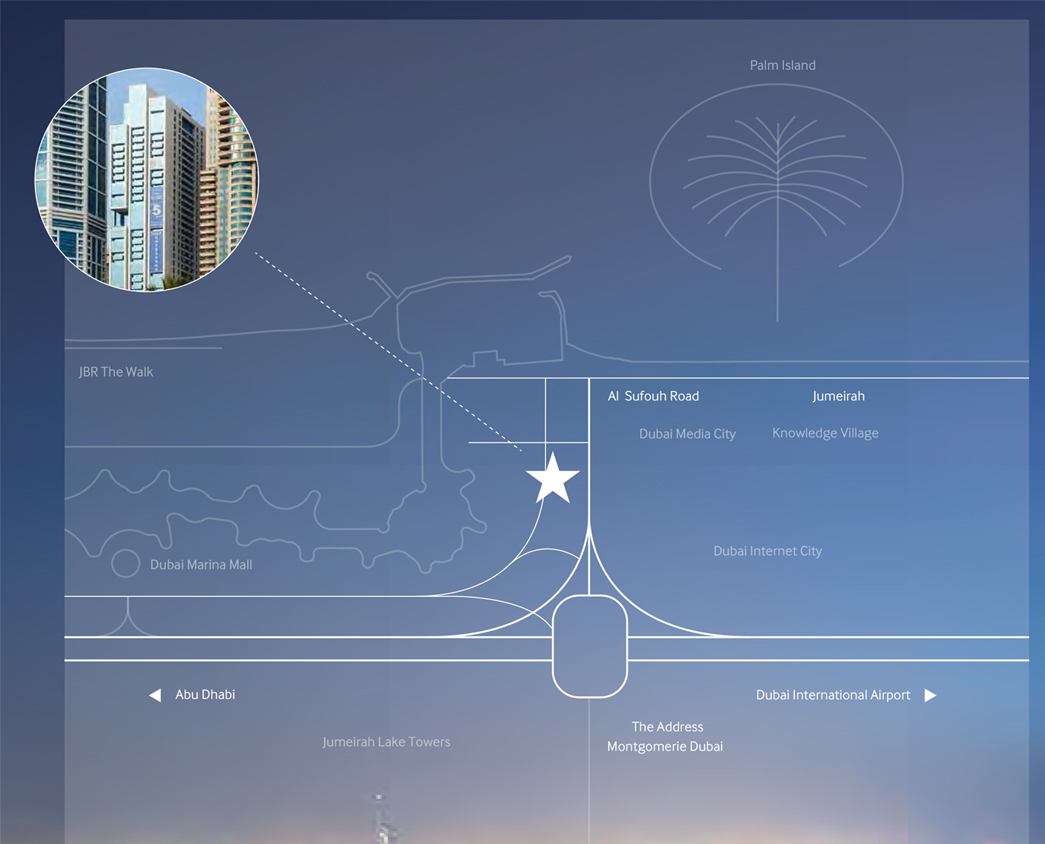Click the right arrow beside Dubai International Airport

(x=930, y=695)
